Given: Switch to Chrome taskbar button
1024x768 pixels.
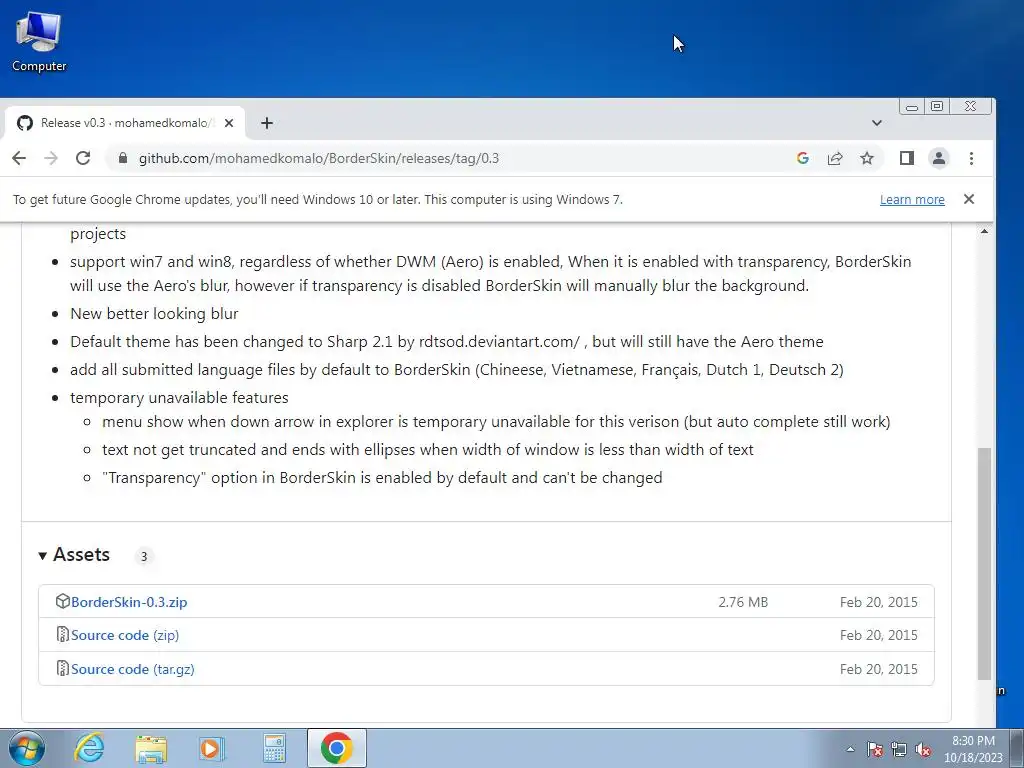Looking at the screenshot, I should (336, 748).
